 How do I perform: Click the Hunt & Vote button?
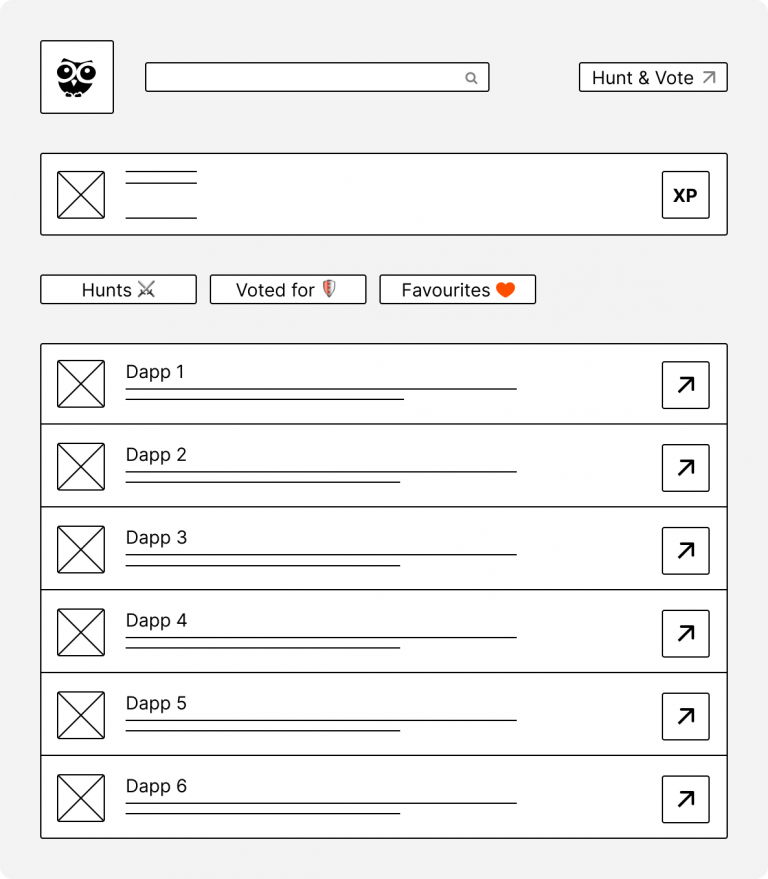(653, 77)
